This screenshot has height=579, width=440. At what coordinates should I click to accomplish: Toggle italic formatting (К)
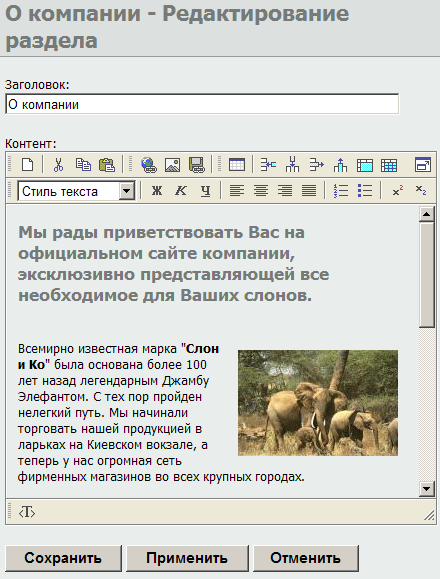pyautogui.click(x=181, y=191)
